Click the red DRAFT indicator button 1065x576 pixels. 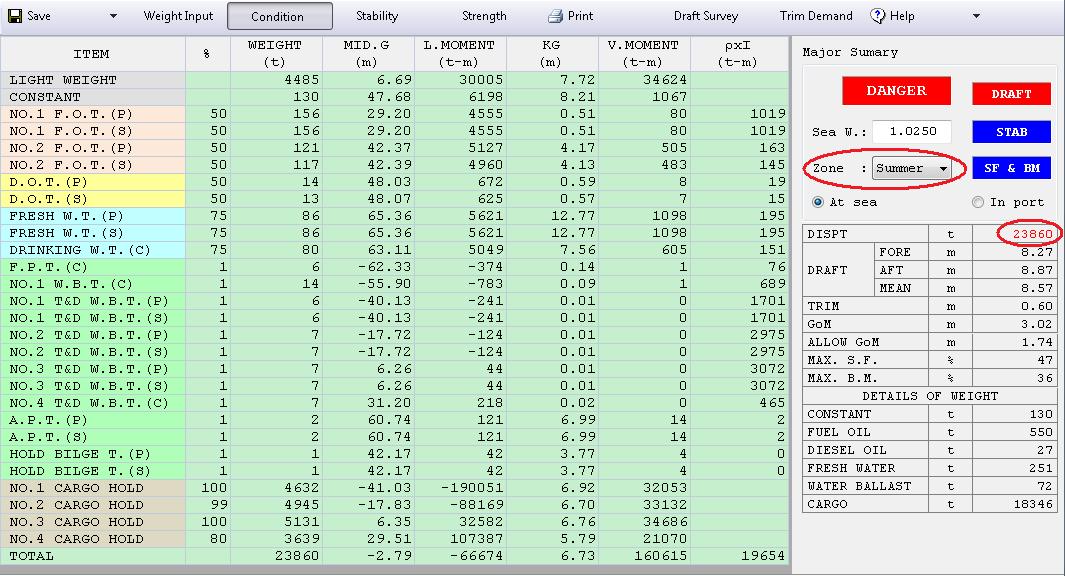(1011, 94)
